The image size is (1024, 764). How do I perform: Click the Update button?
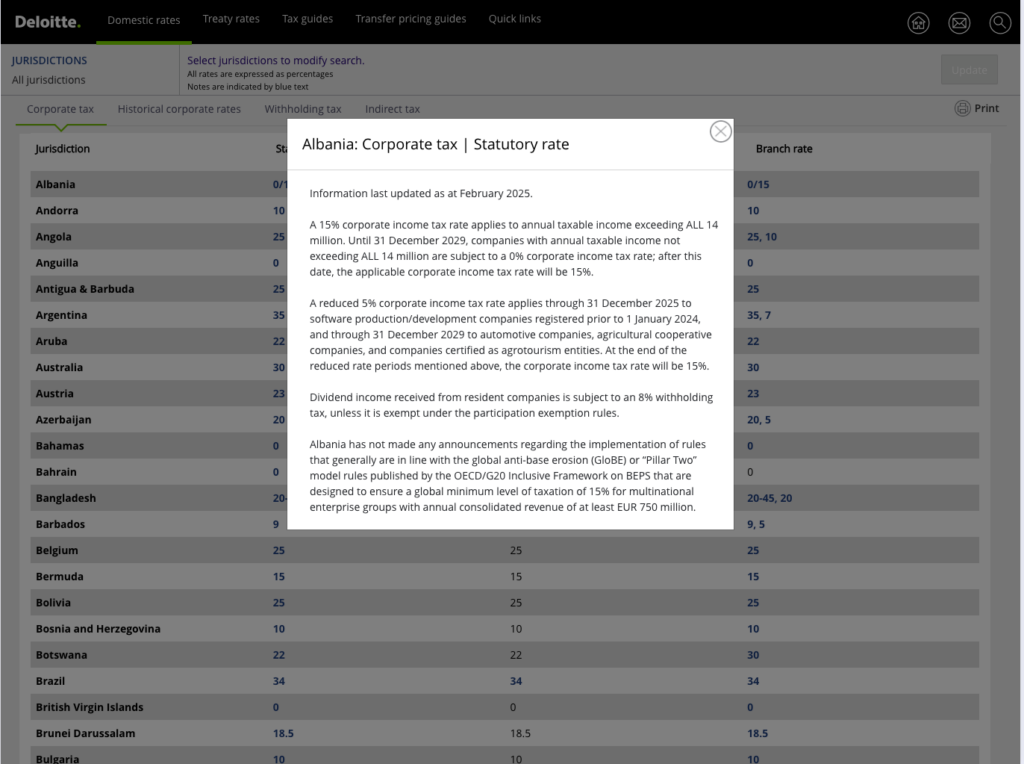[x=969, y=70]
